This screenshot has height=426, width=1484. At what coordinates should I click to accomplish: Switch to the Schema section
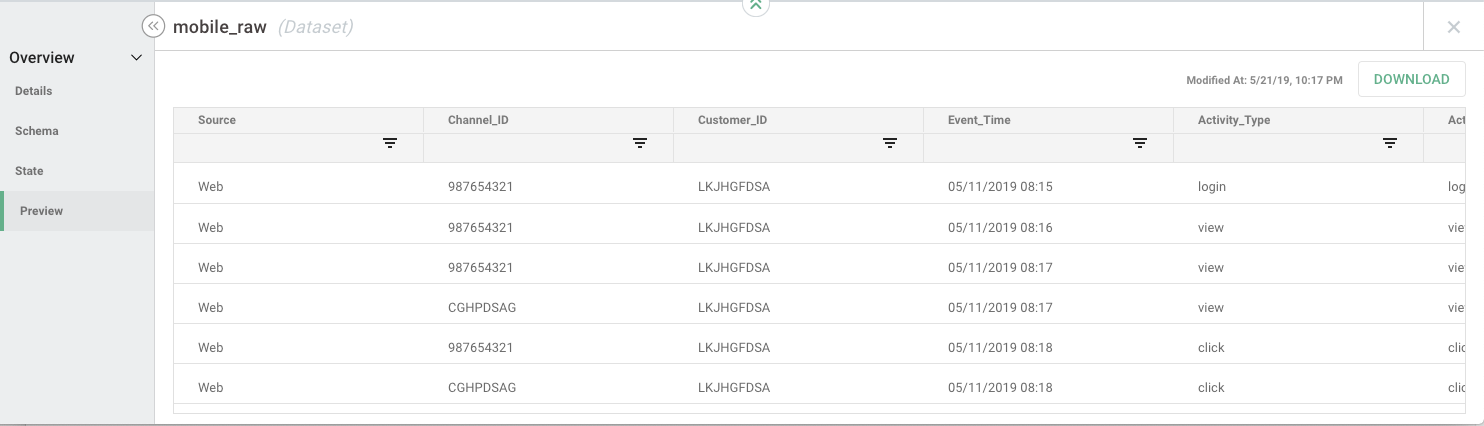[37, 131]
